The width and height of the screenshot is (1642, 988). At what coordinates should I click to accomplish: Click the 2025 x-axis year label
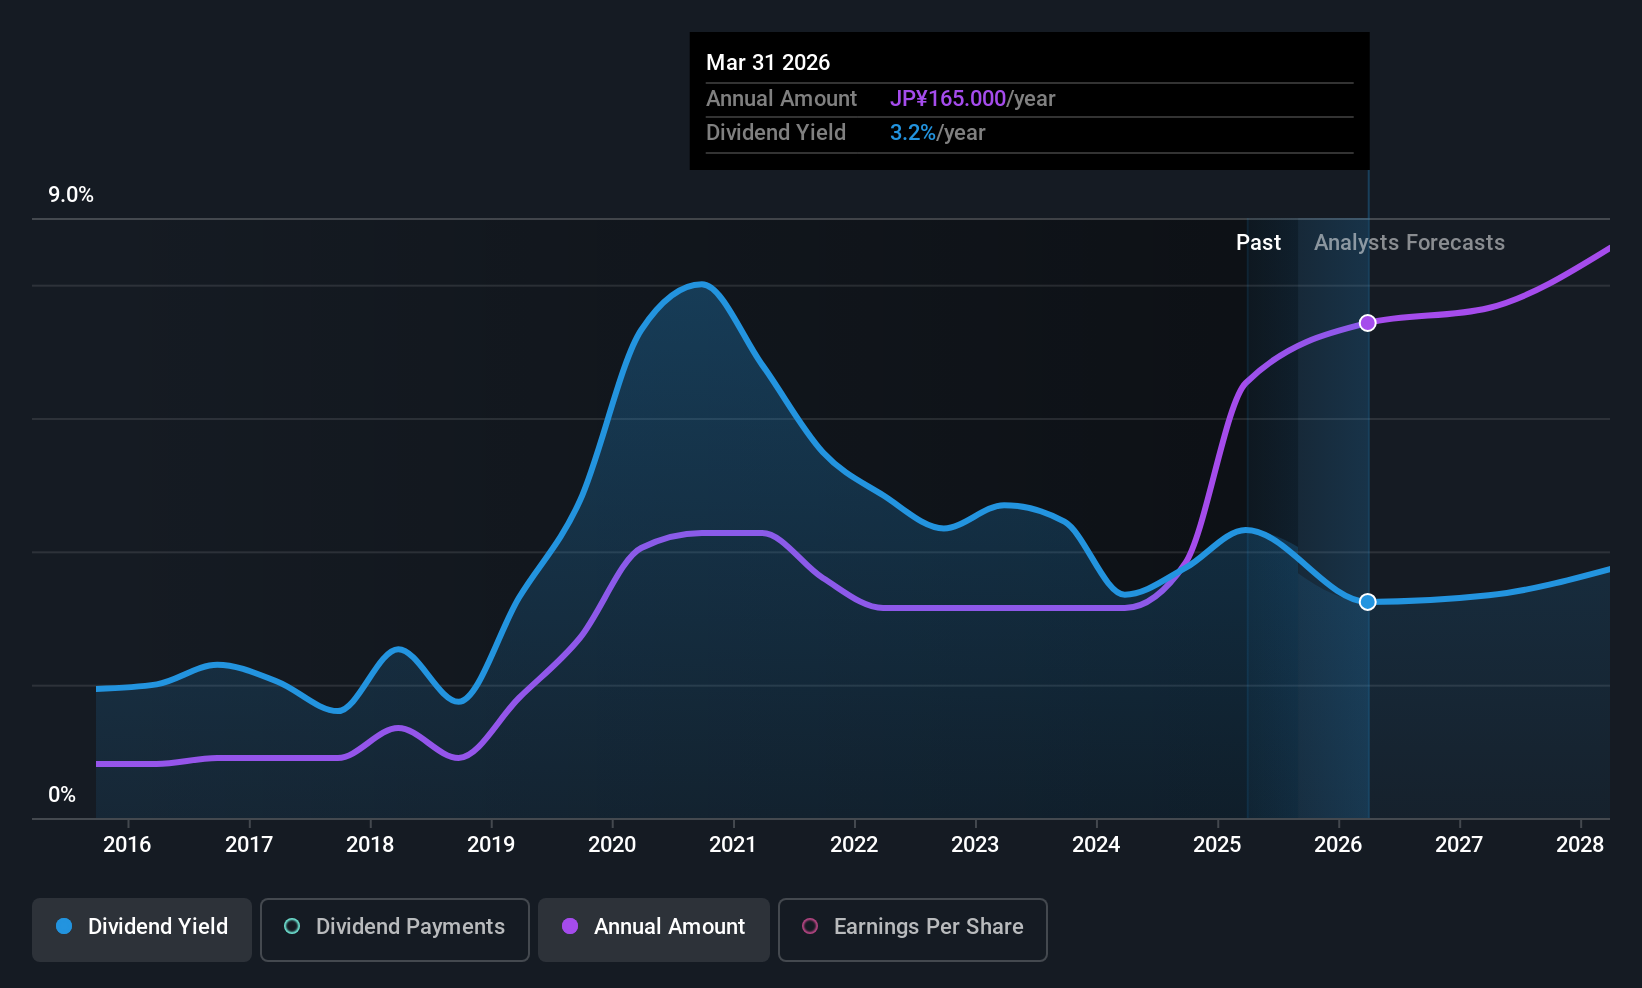1217,845
